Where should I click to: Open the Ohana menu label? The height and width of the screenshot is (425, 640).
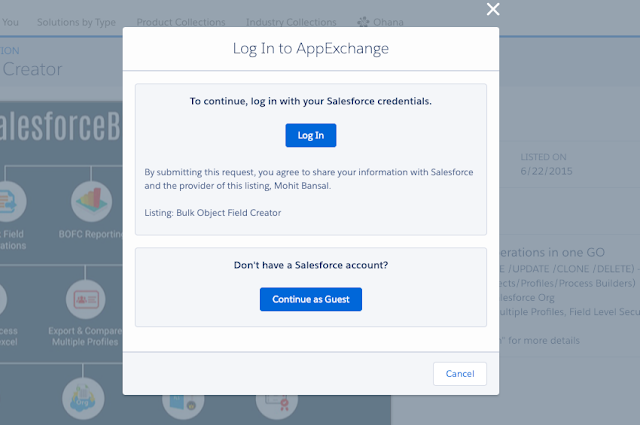click(x=388, y=22)
